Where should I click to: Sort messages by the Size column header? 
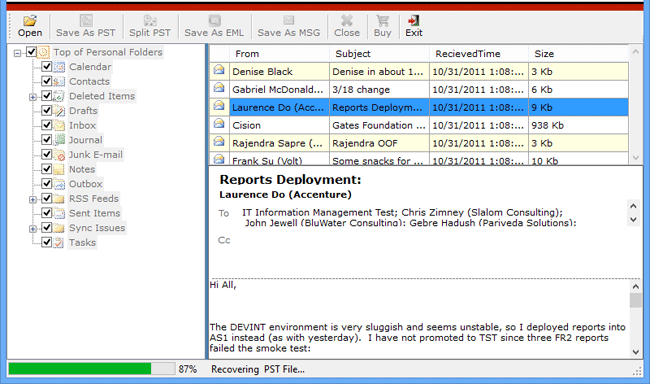[579, 54]
